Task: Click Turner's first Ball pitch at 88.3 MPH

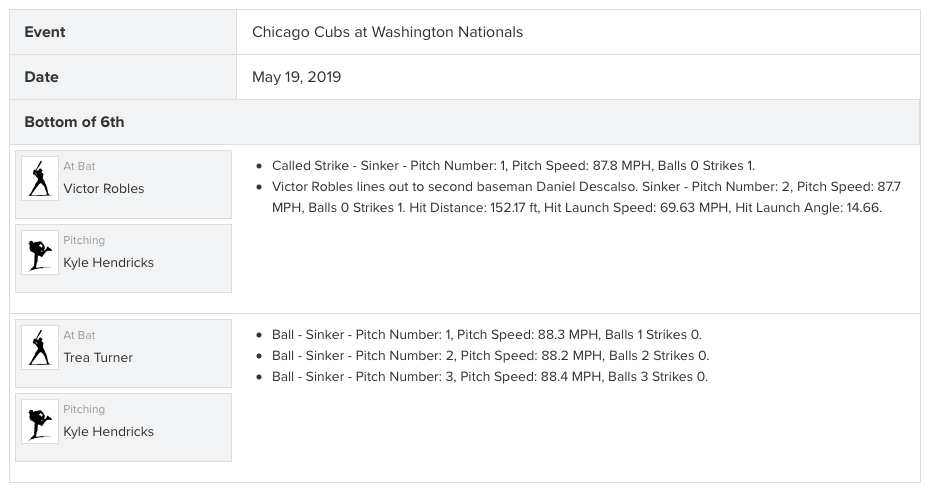Action: pos(486,335)
